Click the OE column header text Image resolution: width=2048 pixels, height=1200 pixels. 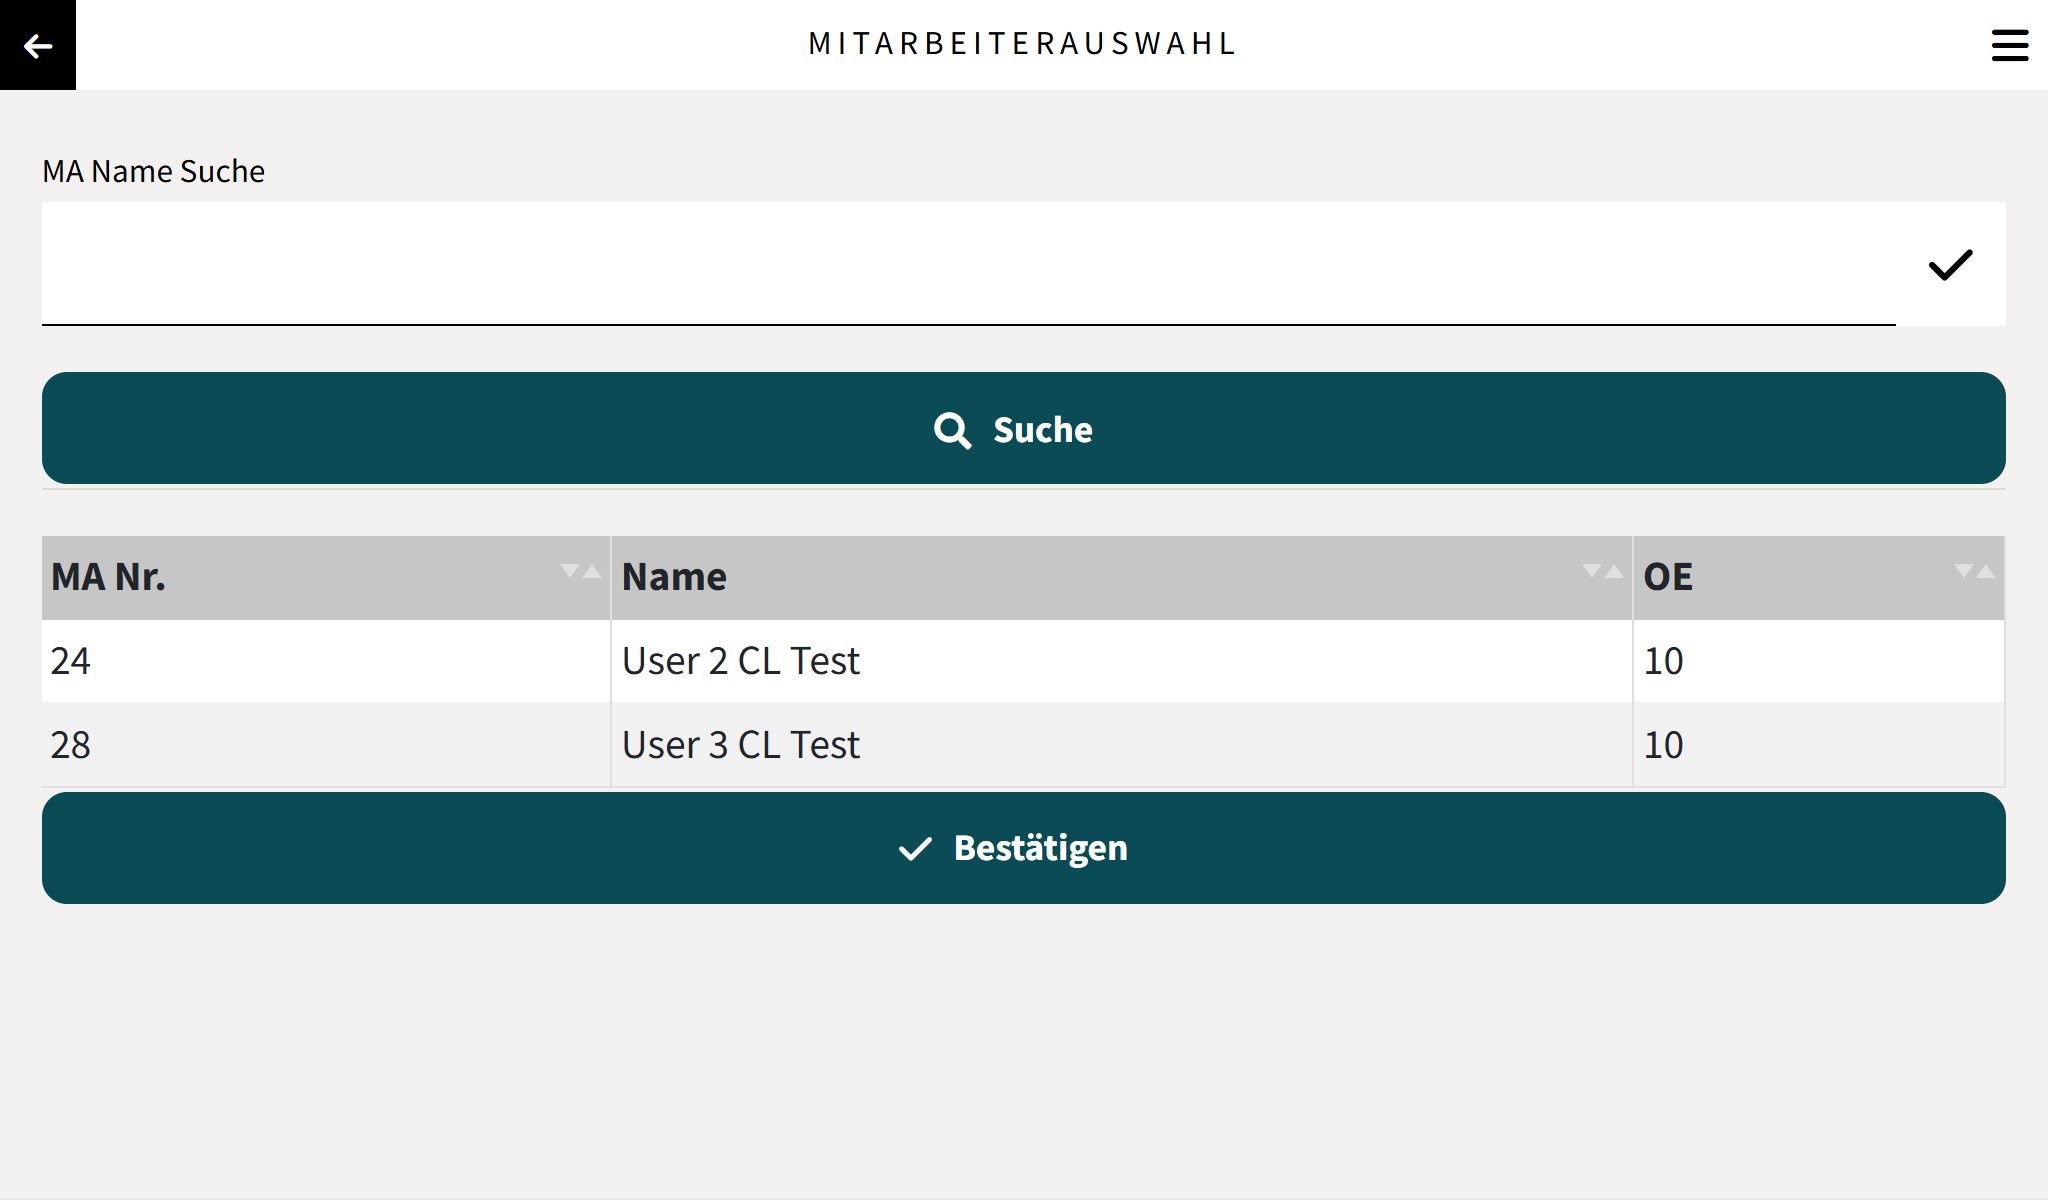pos(1667,577)
